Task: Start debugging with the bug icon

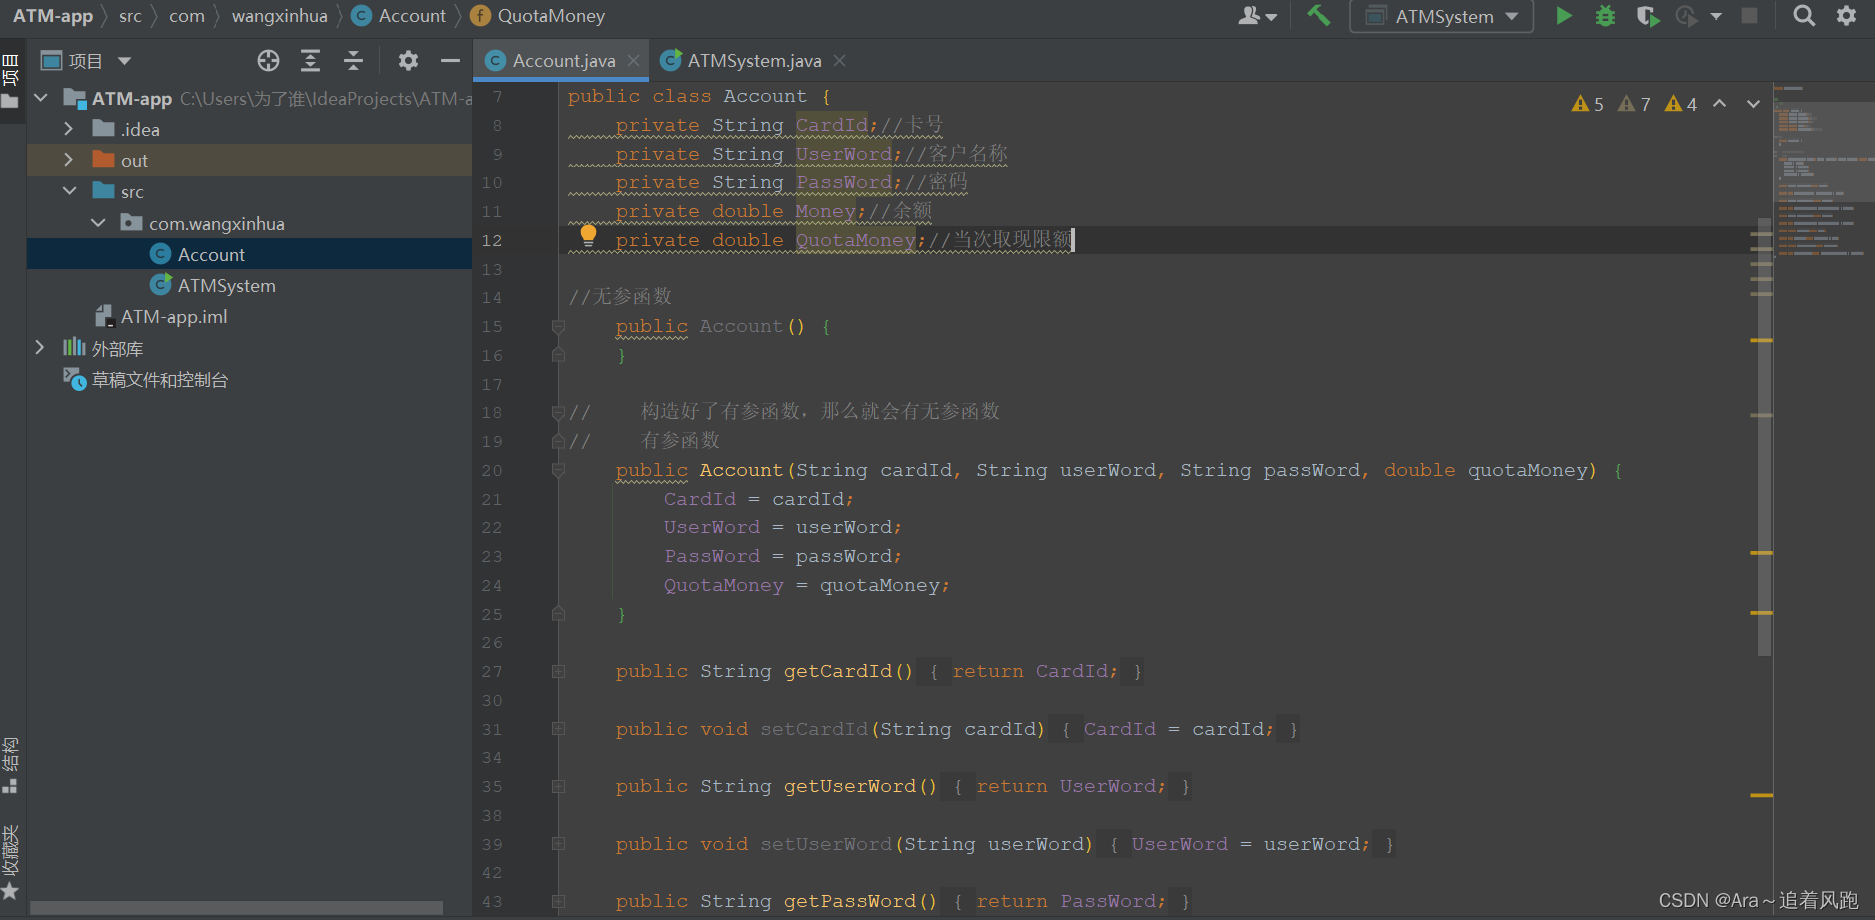Action: [1605, 16]
